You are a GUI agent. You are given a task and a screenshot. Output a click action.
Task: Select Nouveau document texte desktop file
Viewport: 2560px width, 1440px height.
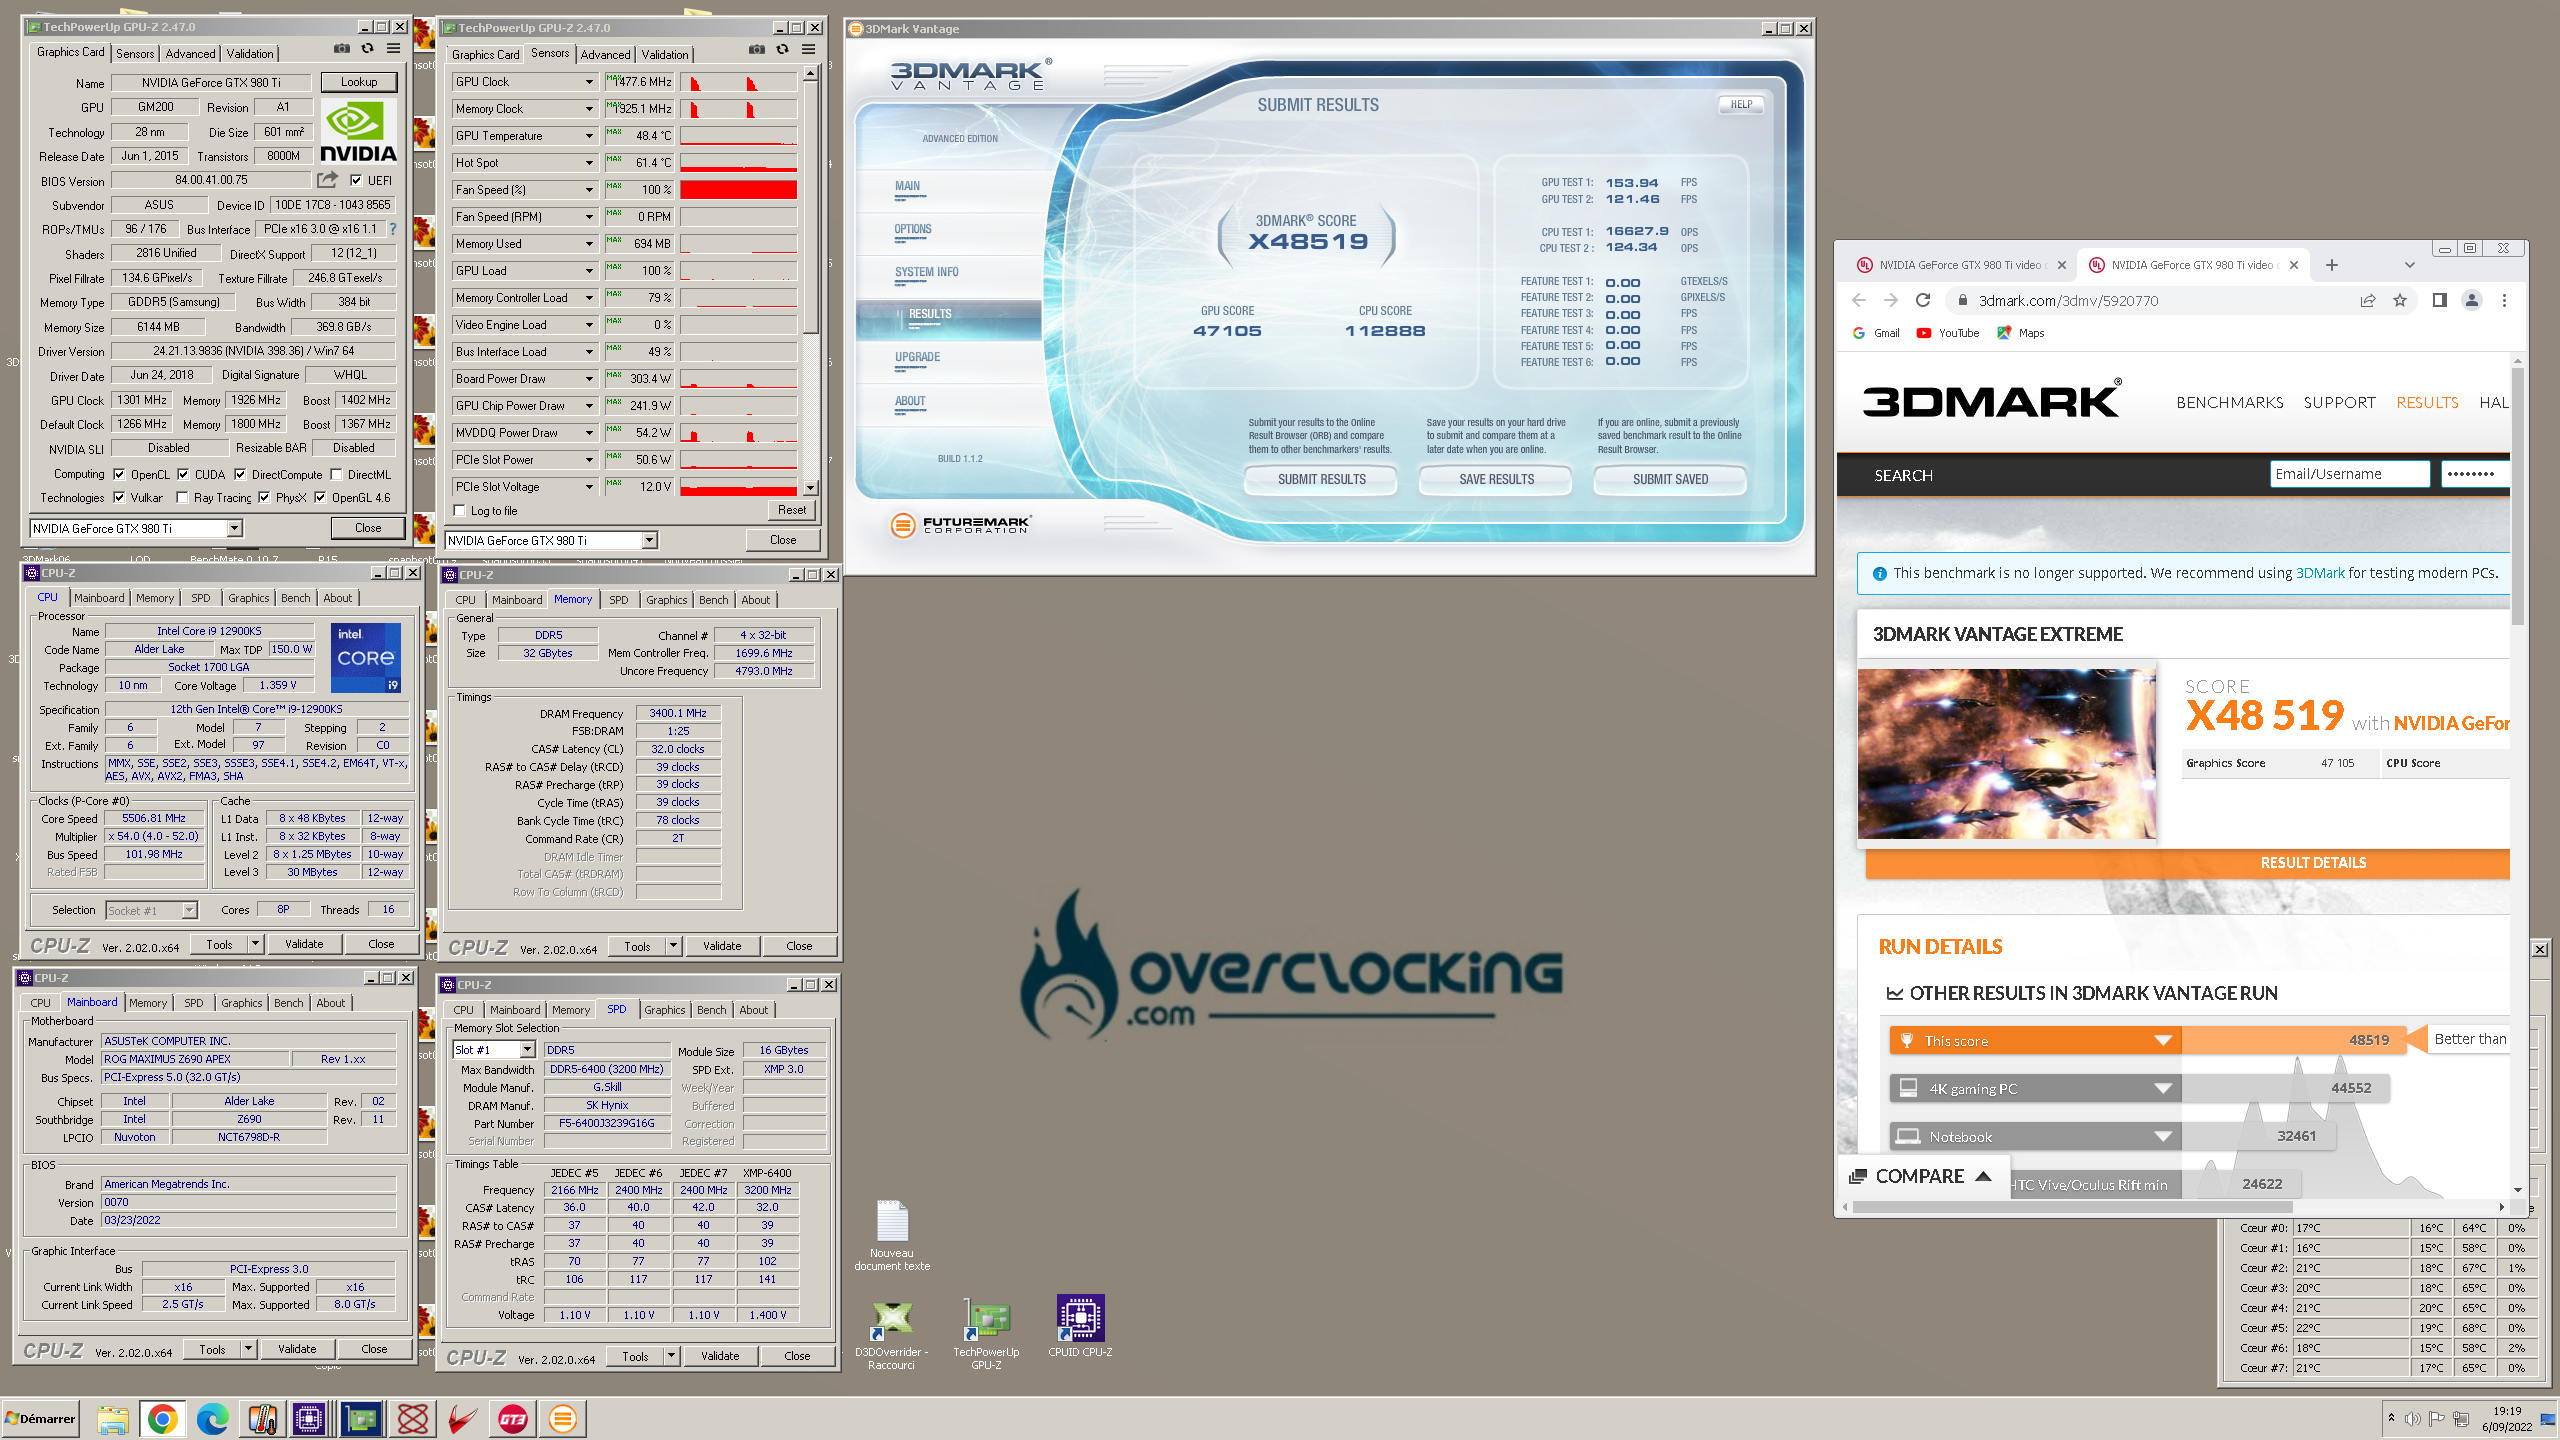click(892, 1236)
